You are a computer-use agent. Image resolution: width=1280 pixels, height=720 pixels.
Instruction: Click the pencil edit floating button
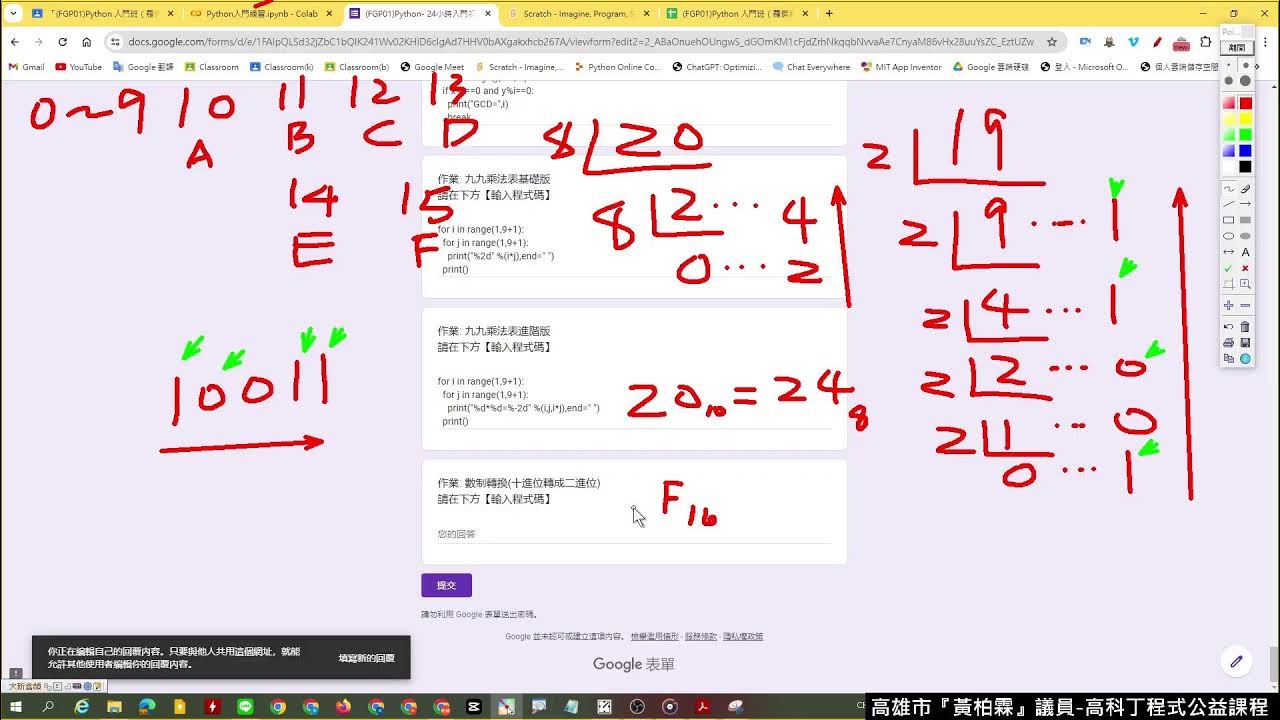click(x=1236, y=661)
